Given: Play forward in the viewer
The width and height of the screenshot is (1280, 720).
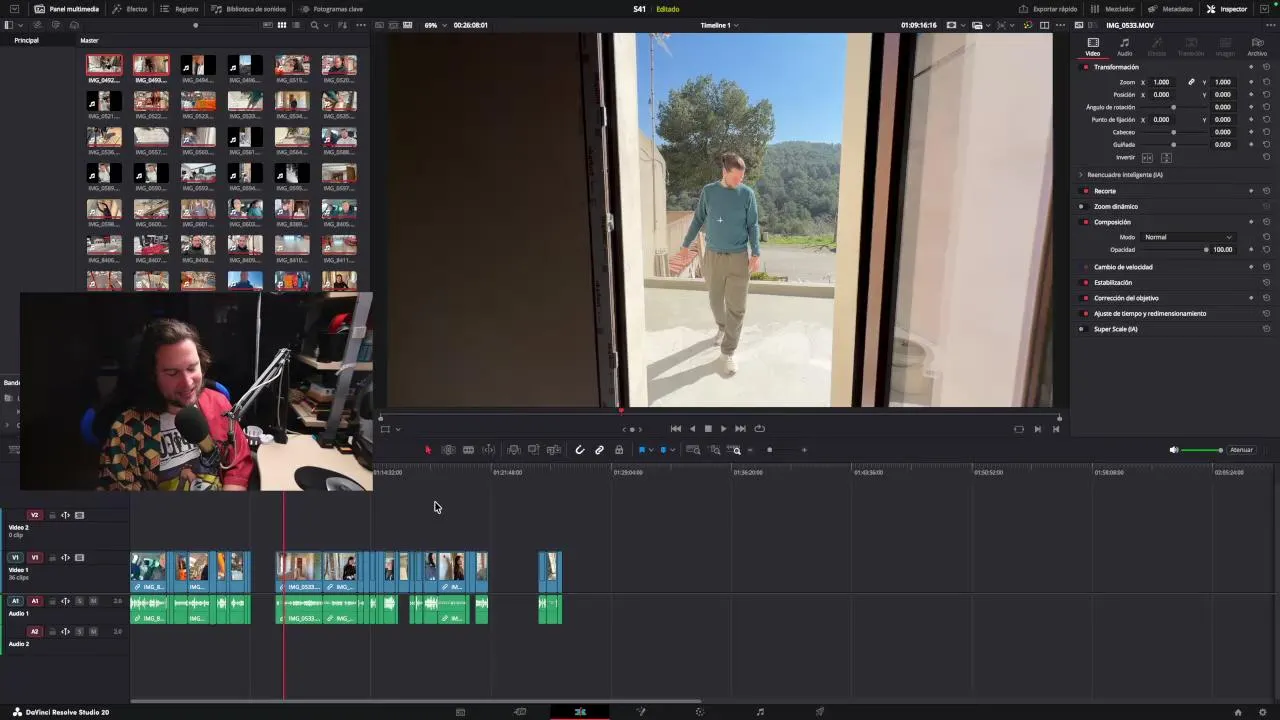Looking at the screenshot, I should [723, 429].
